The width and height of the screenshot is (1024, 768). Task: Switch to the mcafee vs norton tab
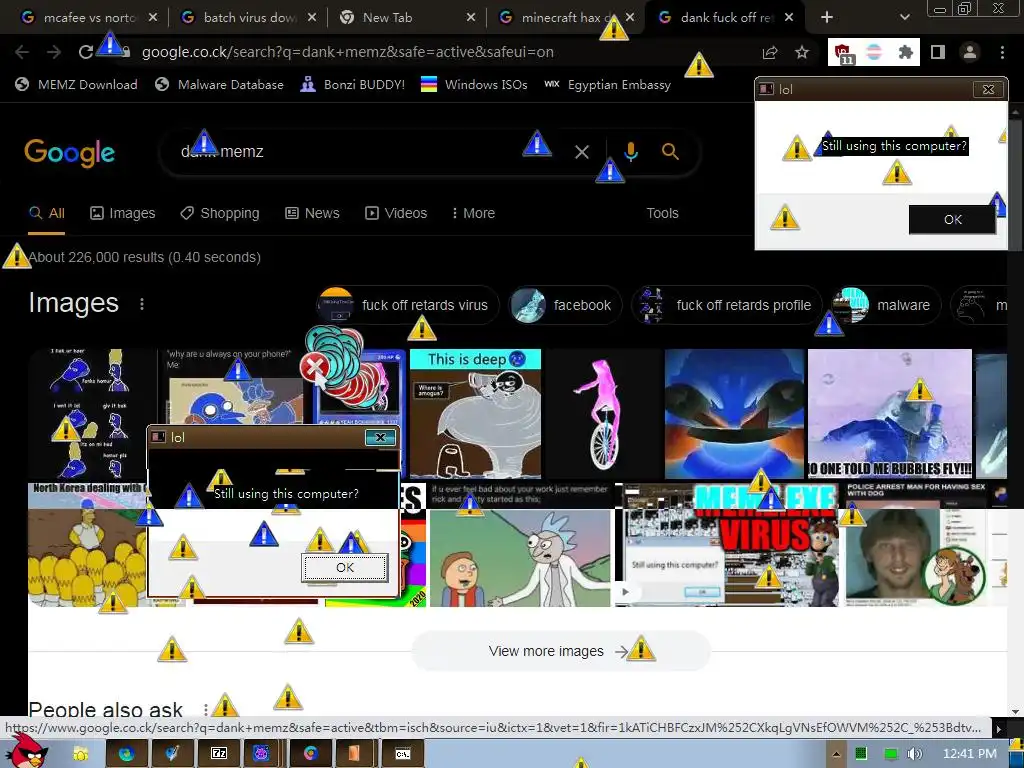click(x=89, y=18)
